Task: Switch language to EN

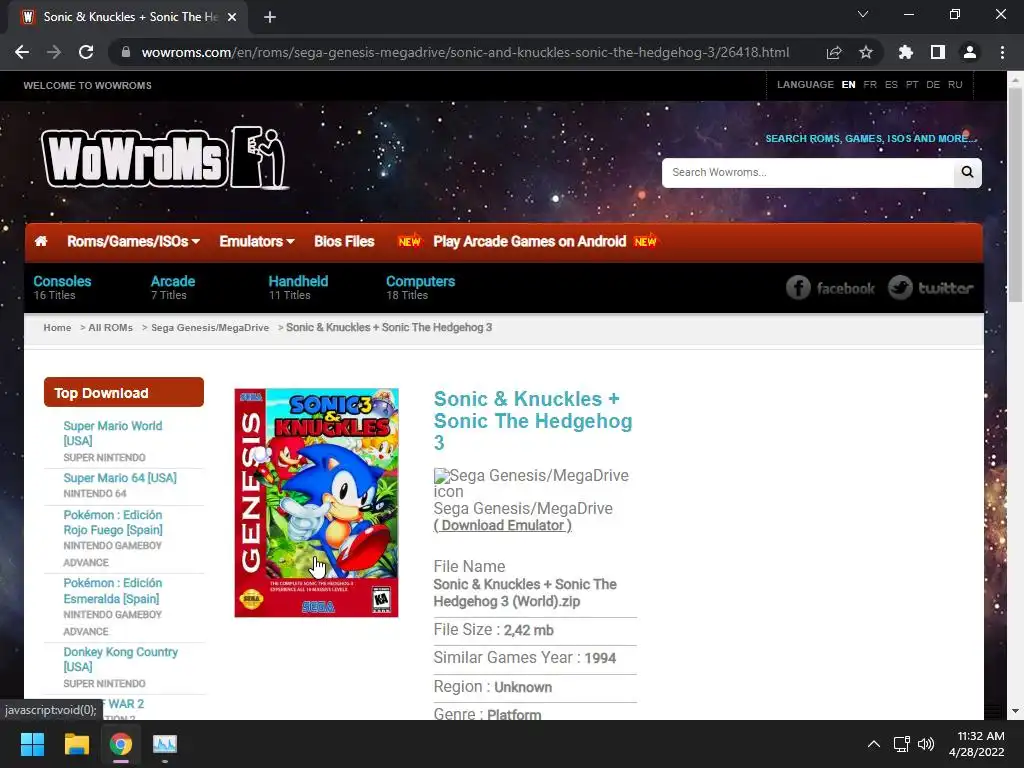Action: tap(848, 85)
